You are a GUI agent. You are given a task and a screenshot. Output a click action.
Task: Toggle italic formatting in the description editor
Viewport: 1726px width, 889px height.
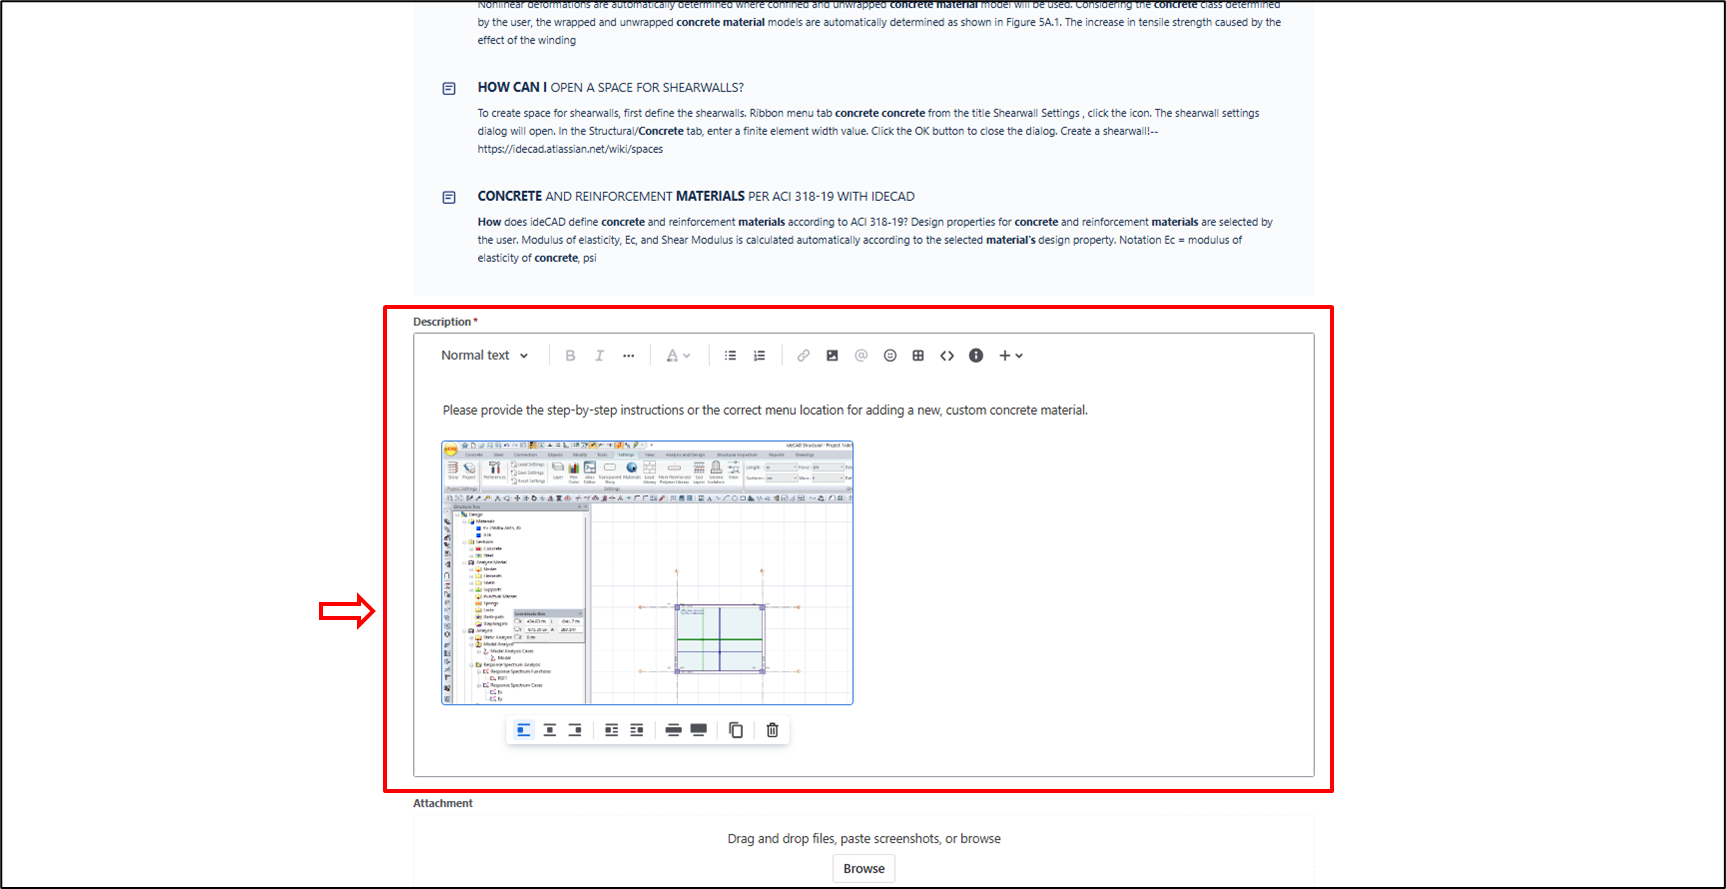[599, 355]
